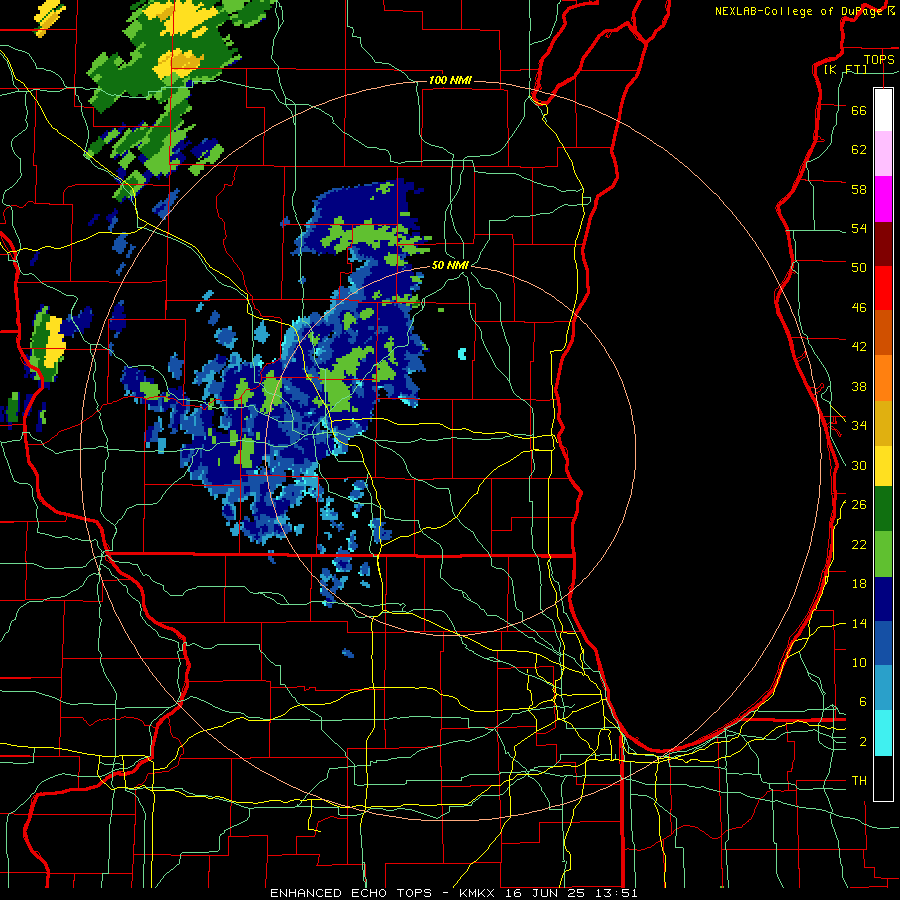Click the isolated cyan echo cell east of the storm
This screenshot has width=900, height=900.
click(462, 354)
